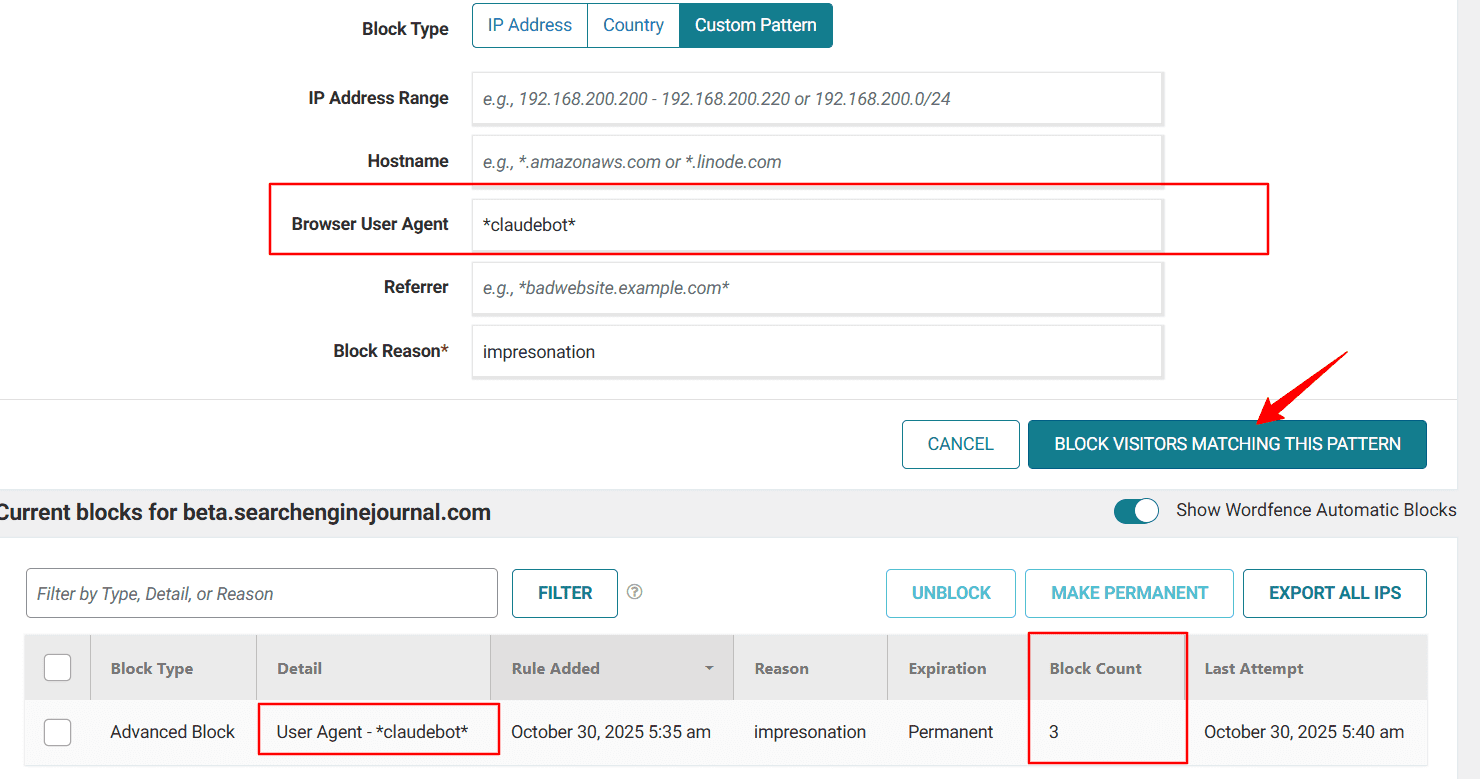Check the checkbox for the claudebot block row

click(x=57, y=732)
